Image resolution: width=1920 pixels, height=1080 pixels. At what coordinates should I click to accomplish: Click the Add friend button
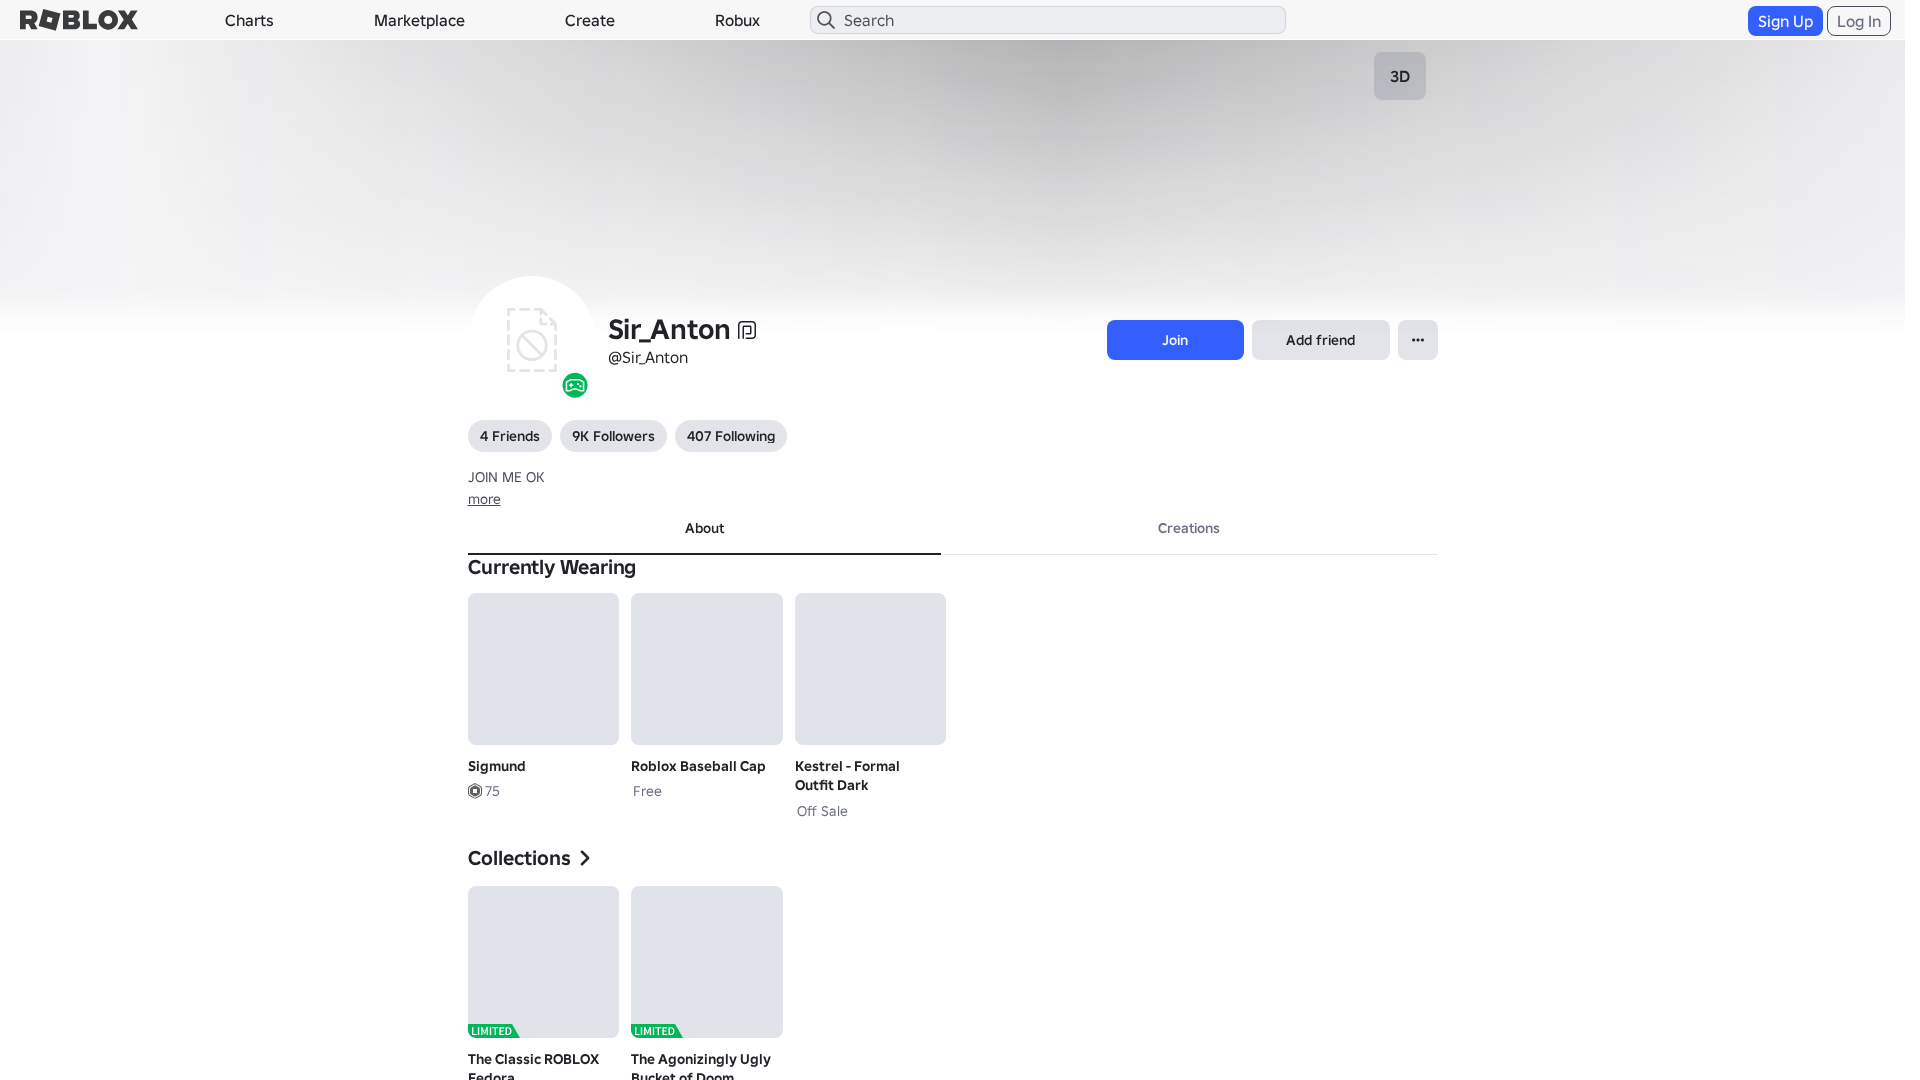click(1321, 340)
